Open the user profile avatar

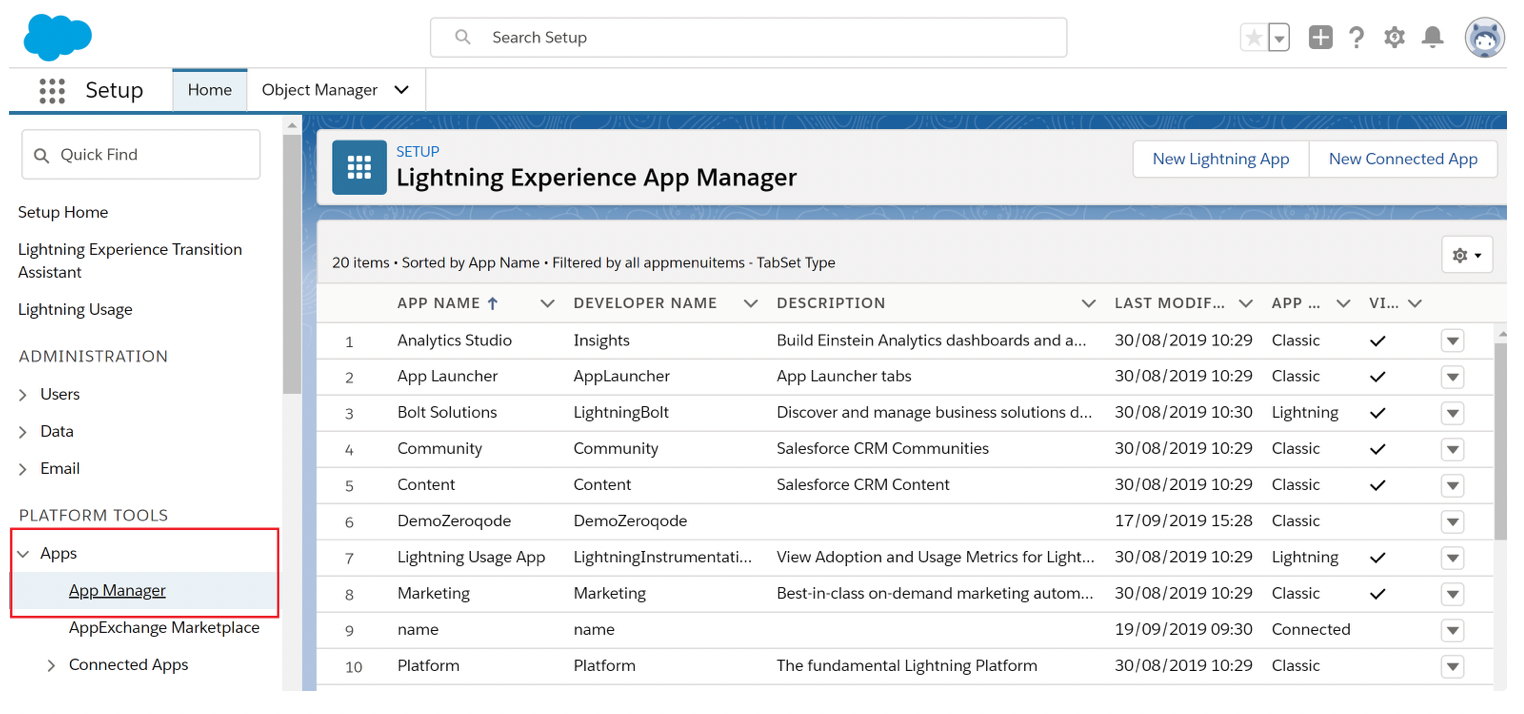tap(1485, 38)
